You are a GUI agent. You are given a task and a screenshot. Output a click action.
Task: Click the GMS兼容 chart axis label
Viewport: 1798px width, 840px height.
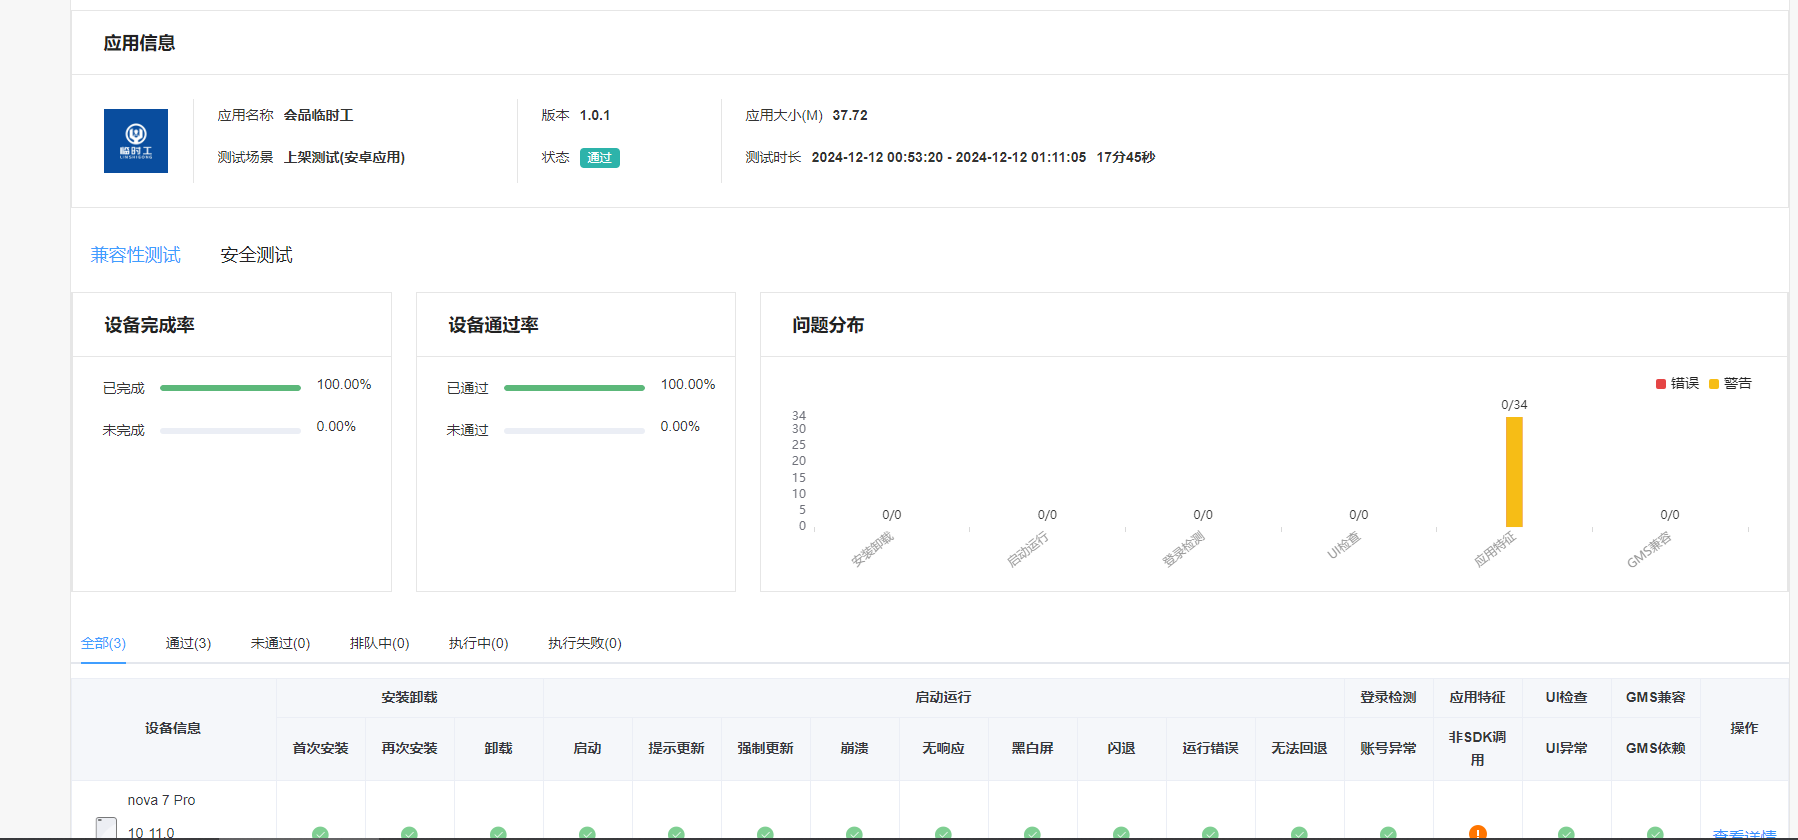(x=1649, y=550)
